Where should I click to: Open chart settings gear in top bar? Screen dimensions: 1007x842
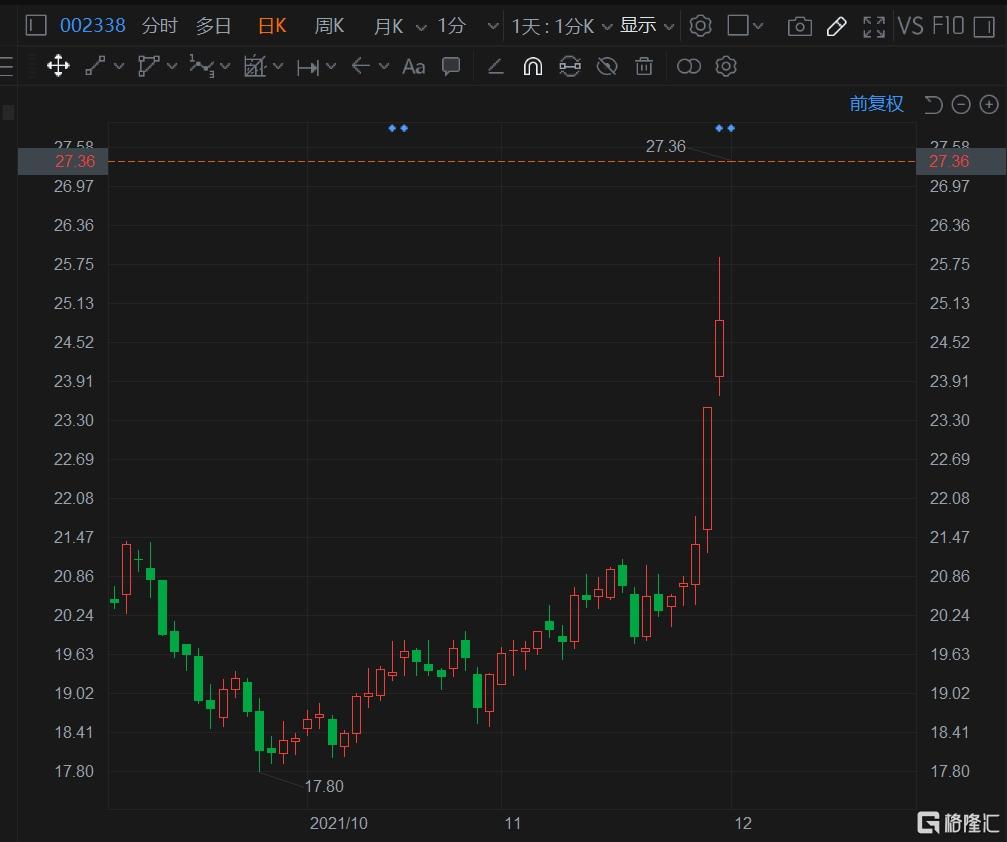click(700, 26)
